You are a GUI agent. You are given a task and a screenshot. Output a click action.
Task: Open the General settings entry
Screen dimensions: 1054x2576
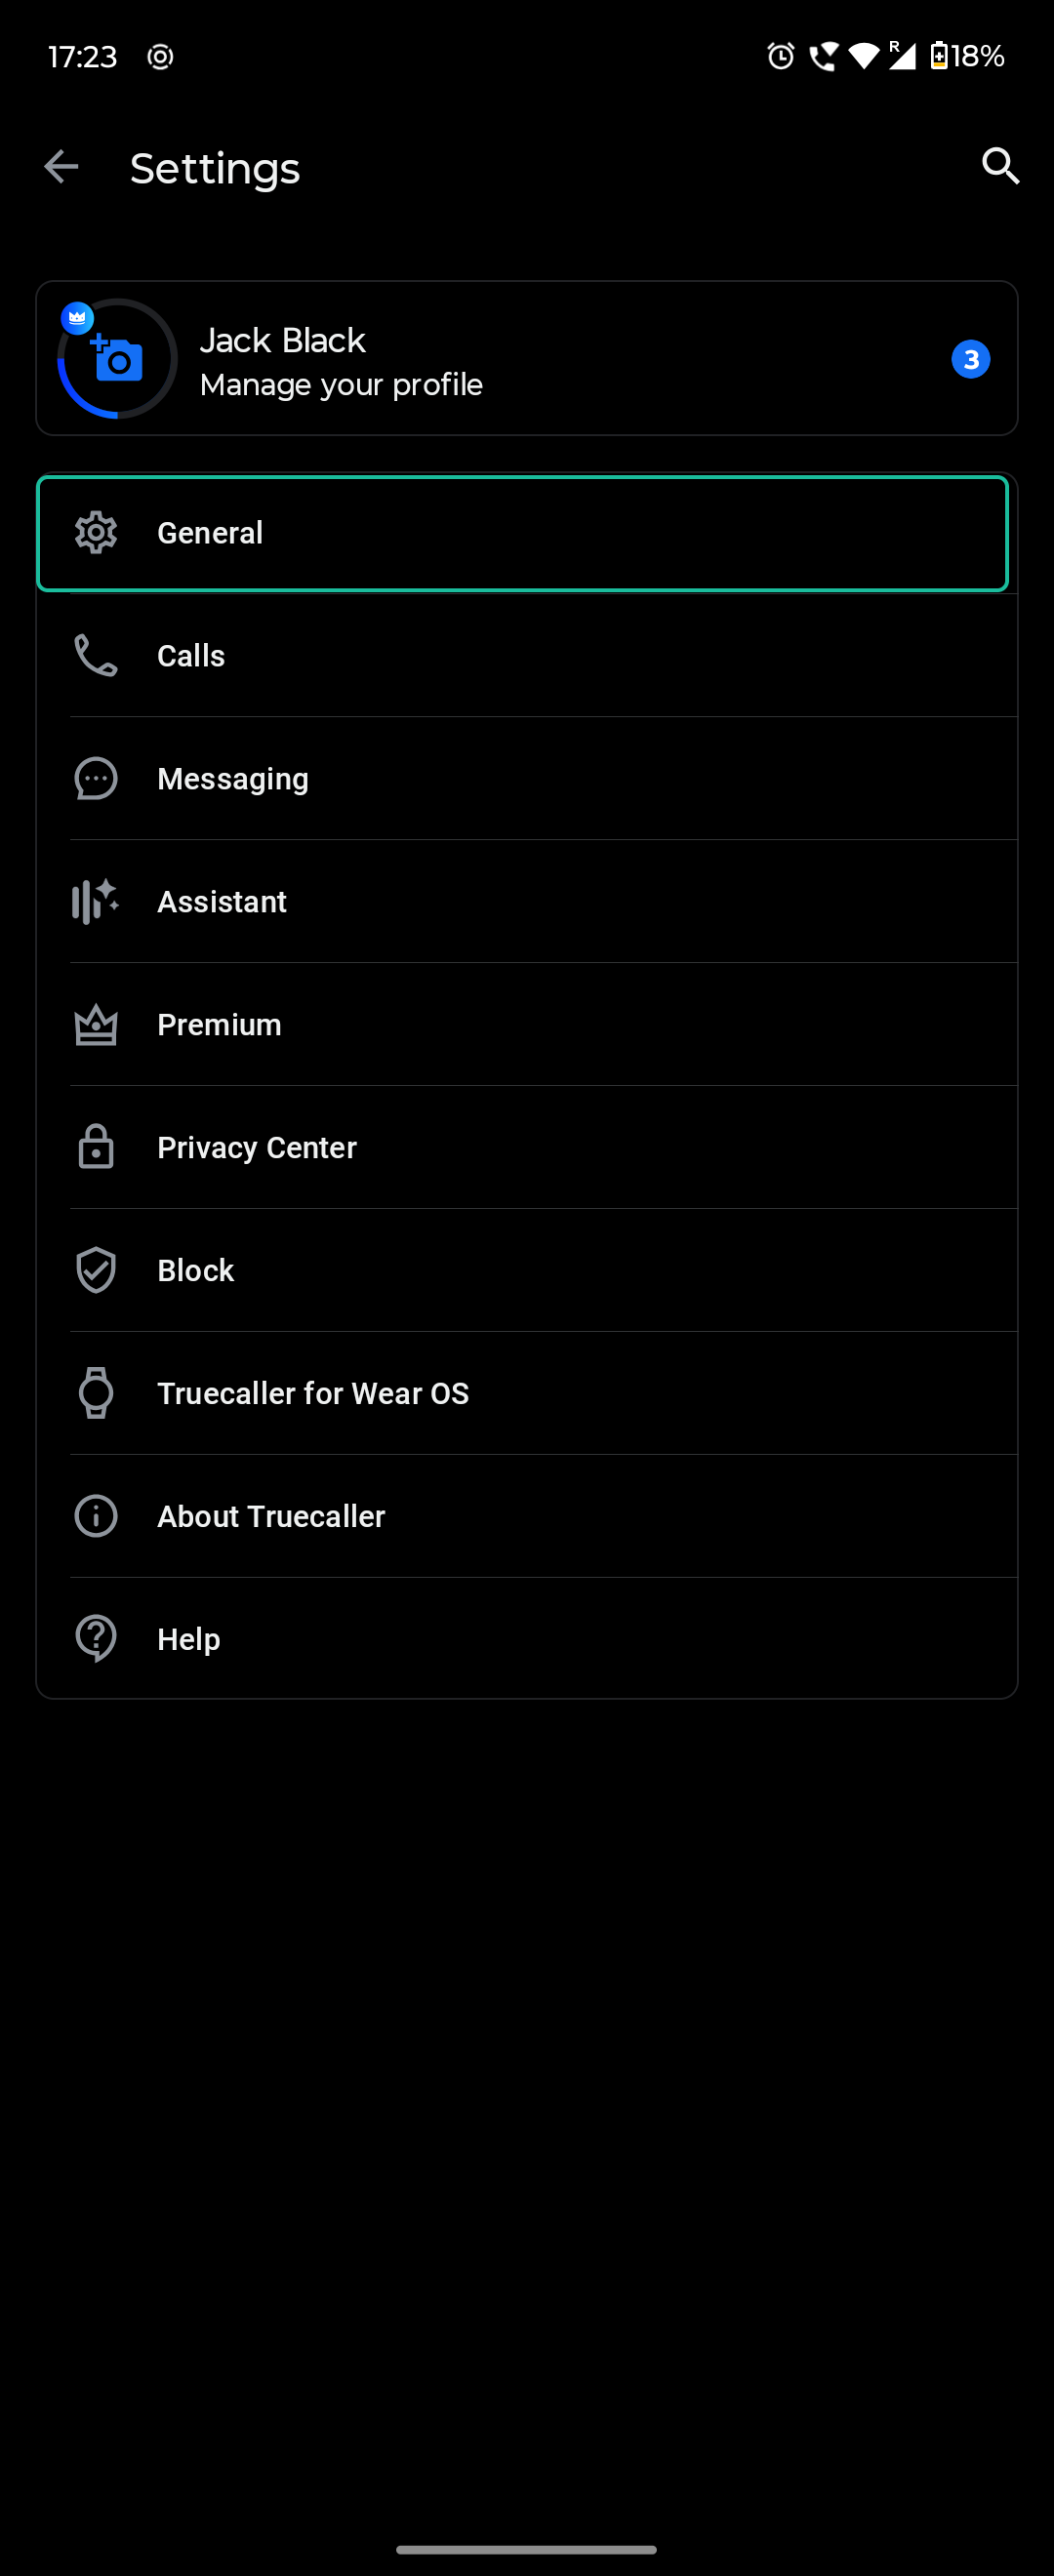[522, 534]
